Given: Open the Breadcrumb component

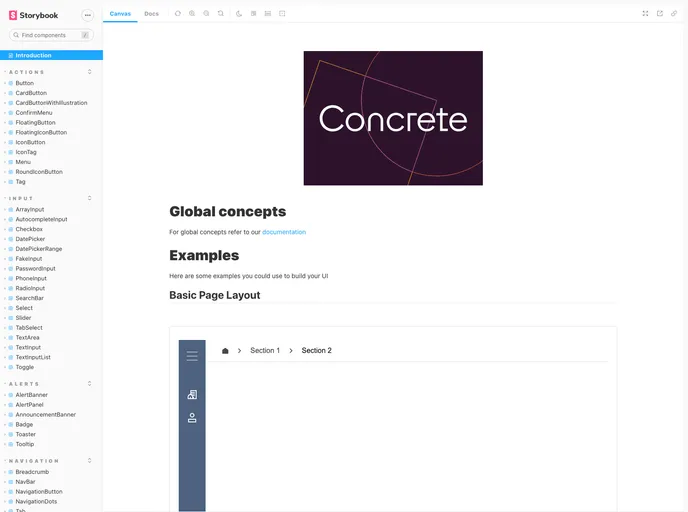Looking at the screenshot, I should [32, 472].
